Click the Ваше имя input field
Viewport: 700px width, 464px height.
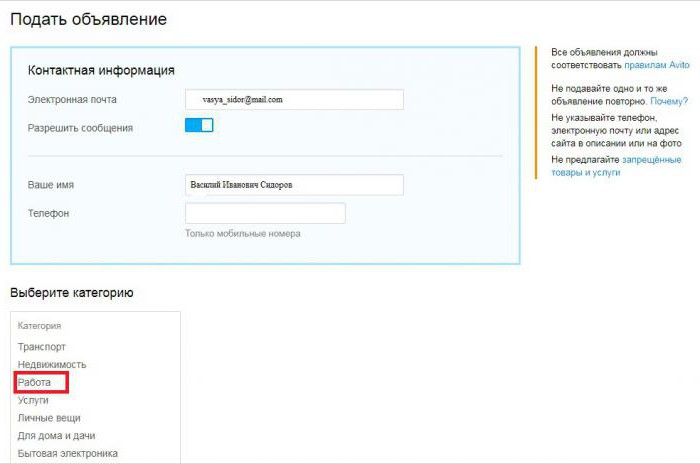point(294,185)
